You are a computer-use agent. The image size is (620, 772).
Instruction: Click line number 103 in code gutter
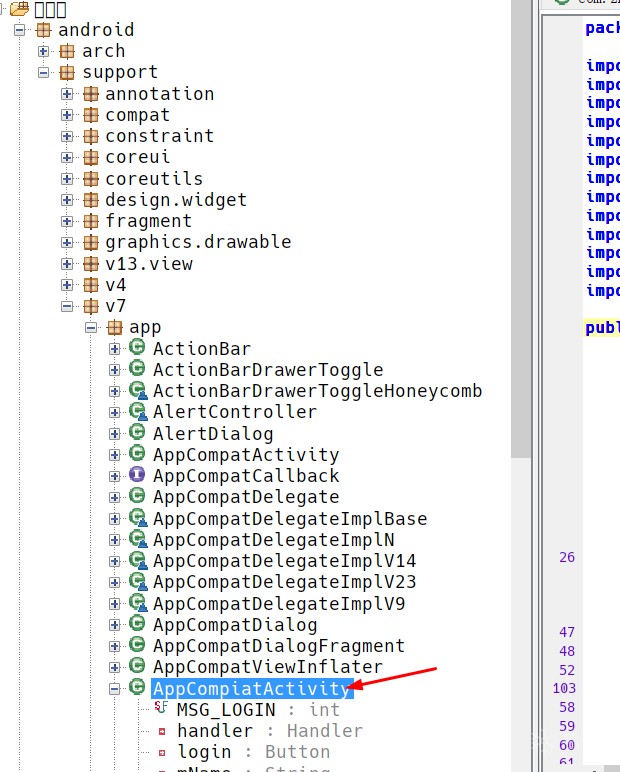point(564,688)
